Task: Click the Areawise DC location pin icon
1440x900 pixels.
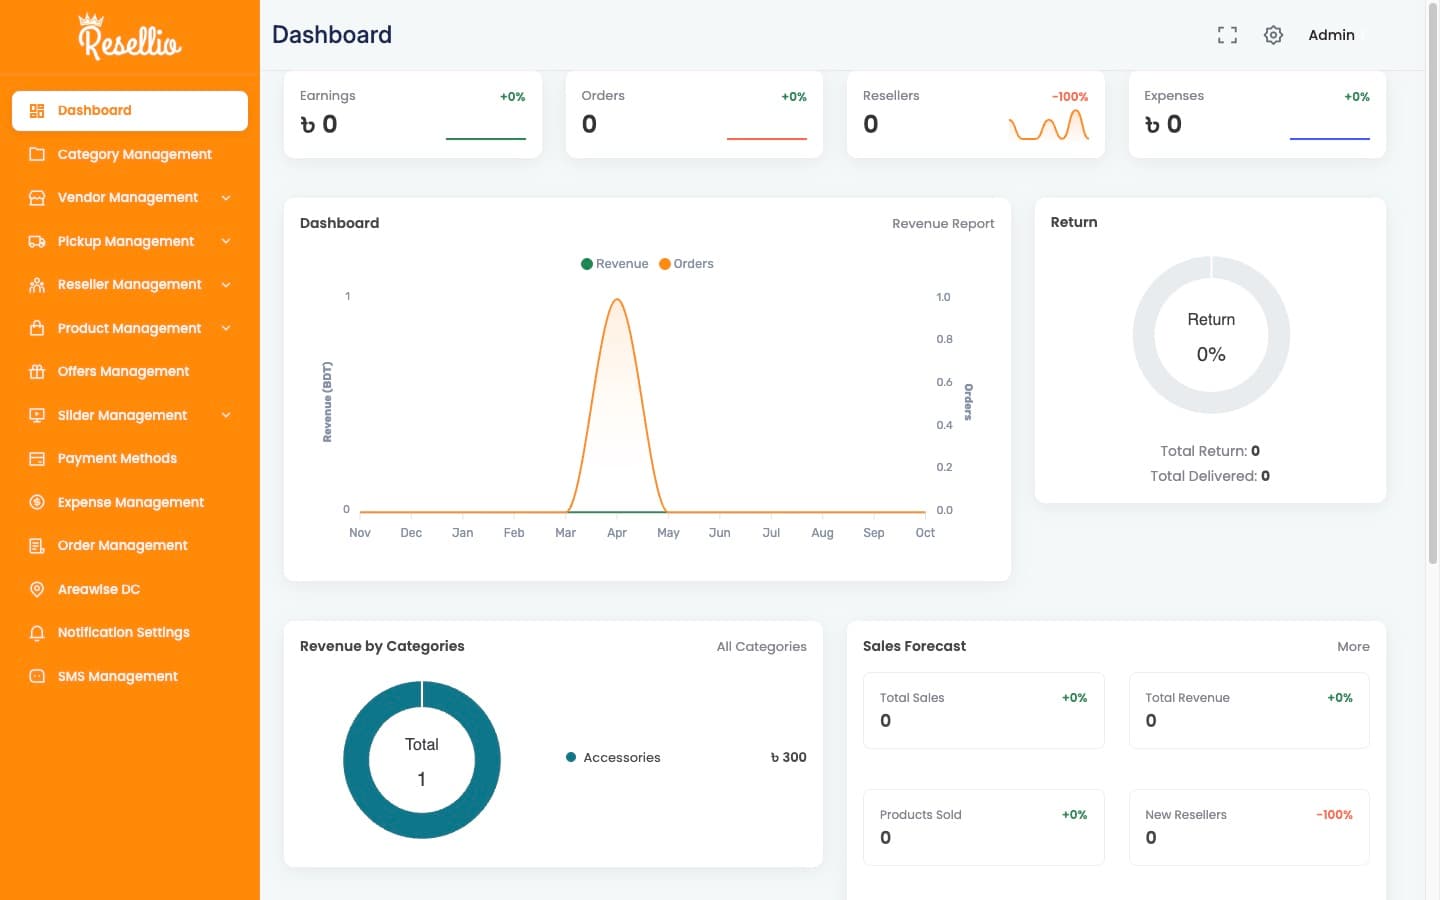Action: (x=37, y=589)
